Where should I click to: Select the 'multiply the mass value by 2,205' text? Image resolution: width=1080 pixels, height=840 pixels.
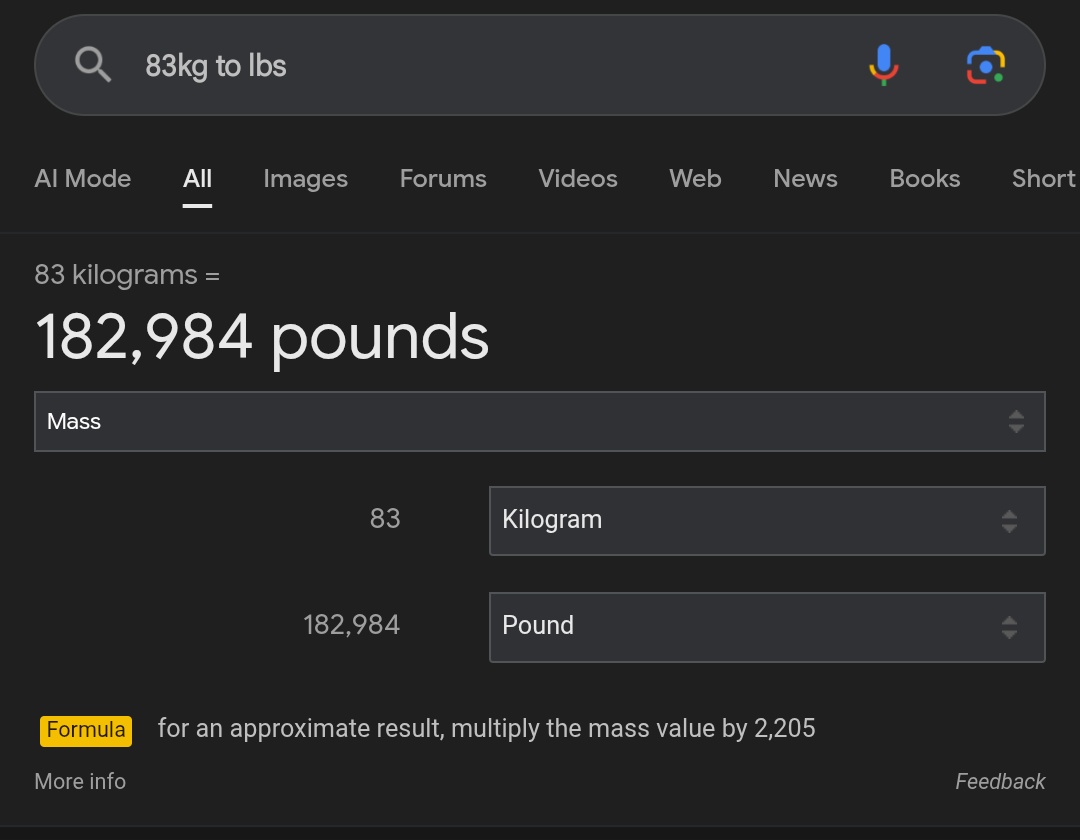tap(633, 728)
